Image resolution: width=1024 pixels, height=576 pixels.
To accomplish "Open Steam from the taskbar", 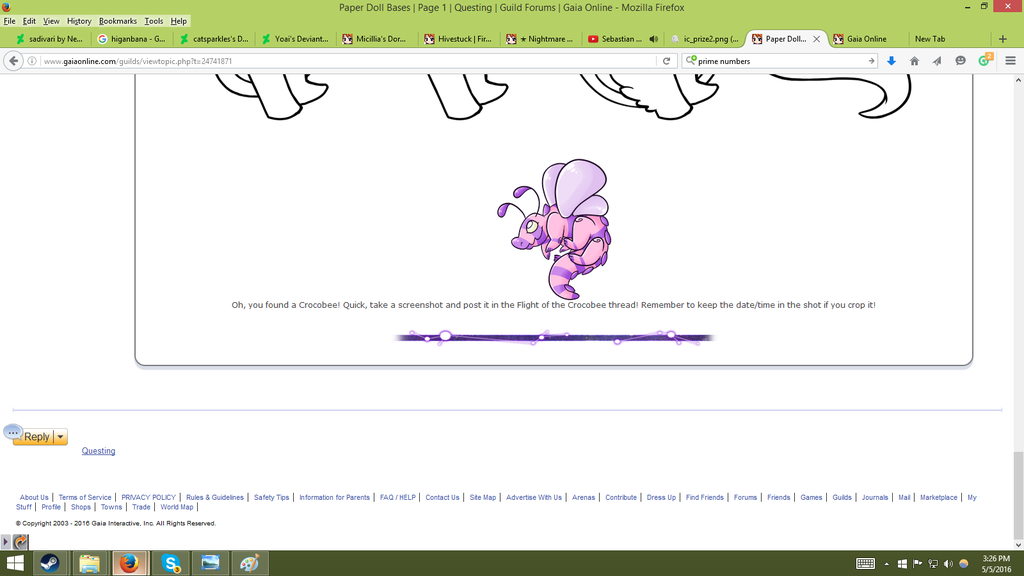I will click(50, 563).
